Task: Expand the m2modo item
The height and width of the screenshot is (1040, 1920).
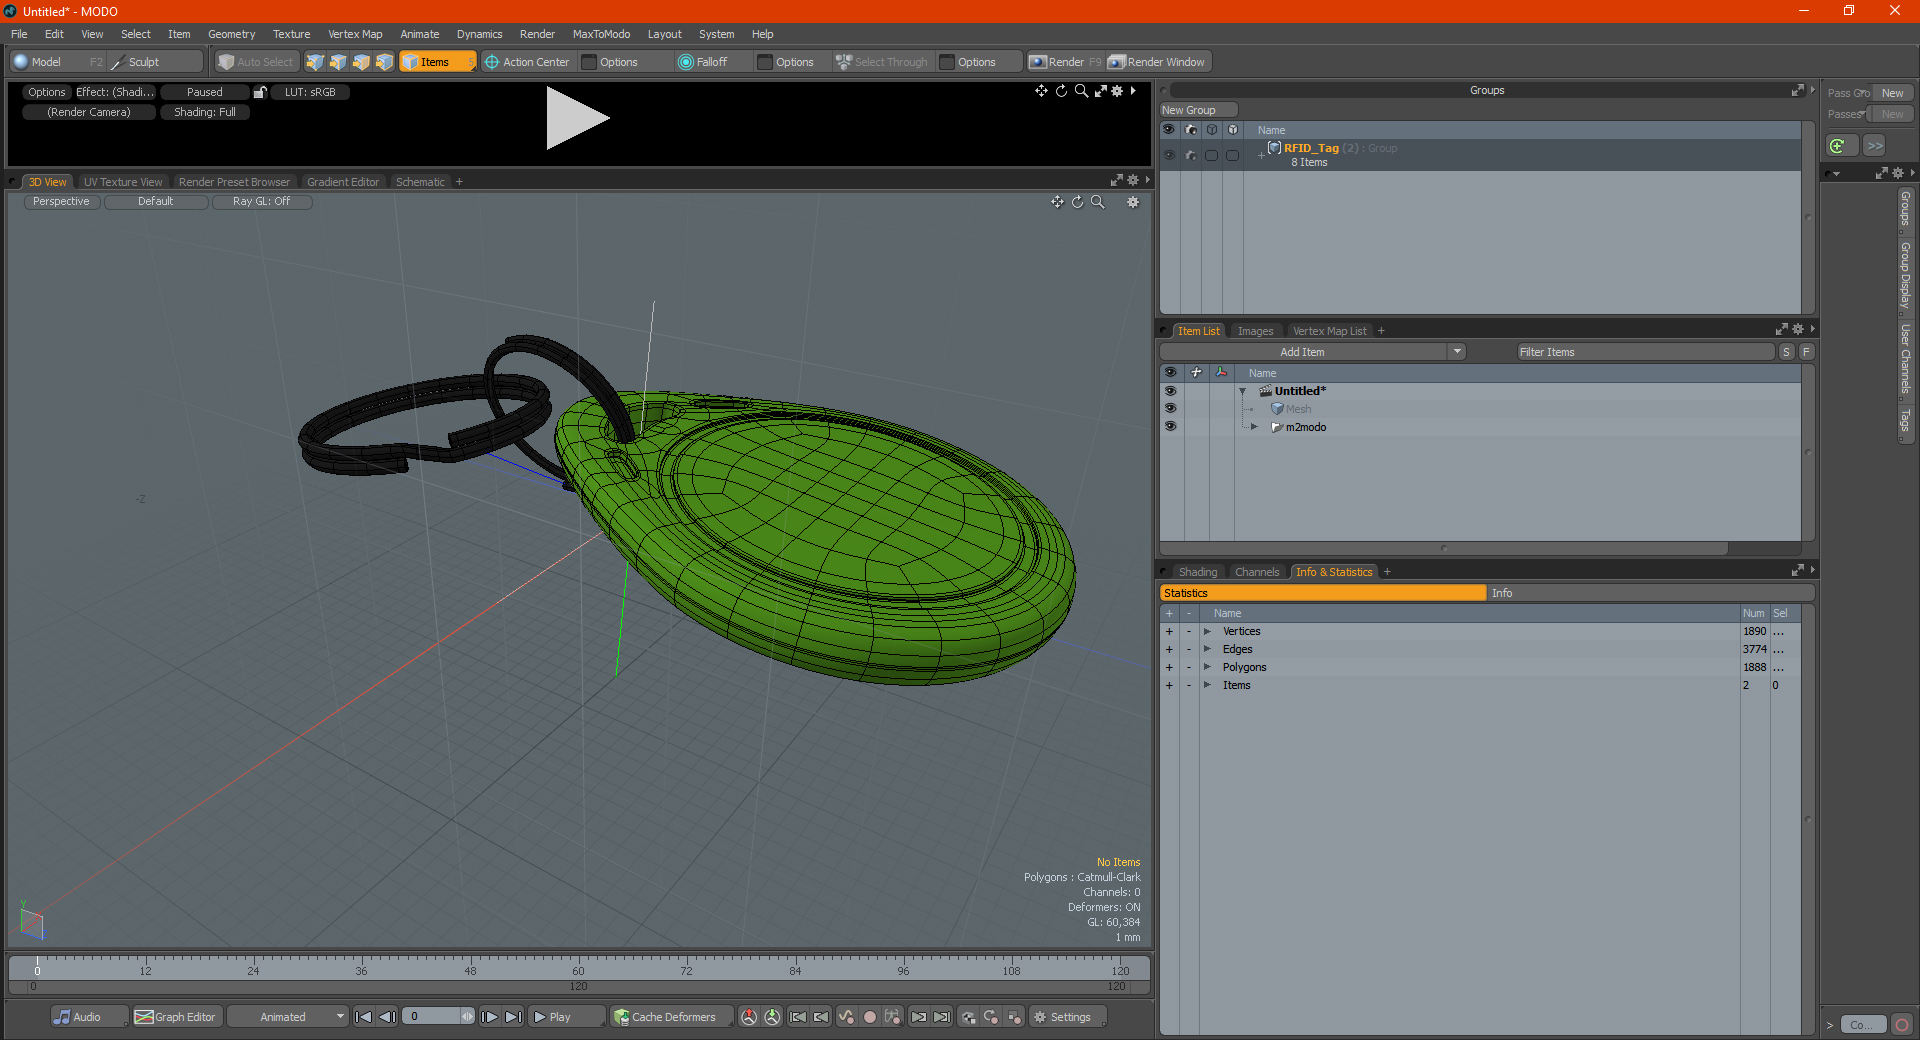Action: click(1255, 427)
